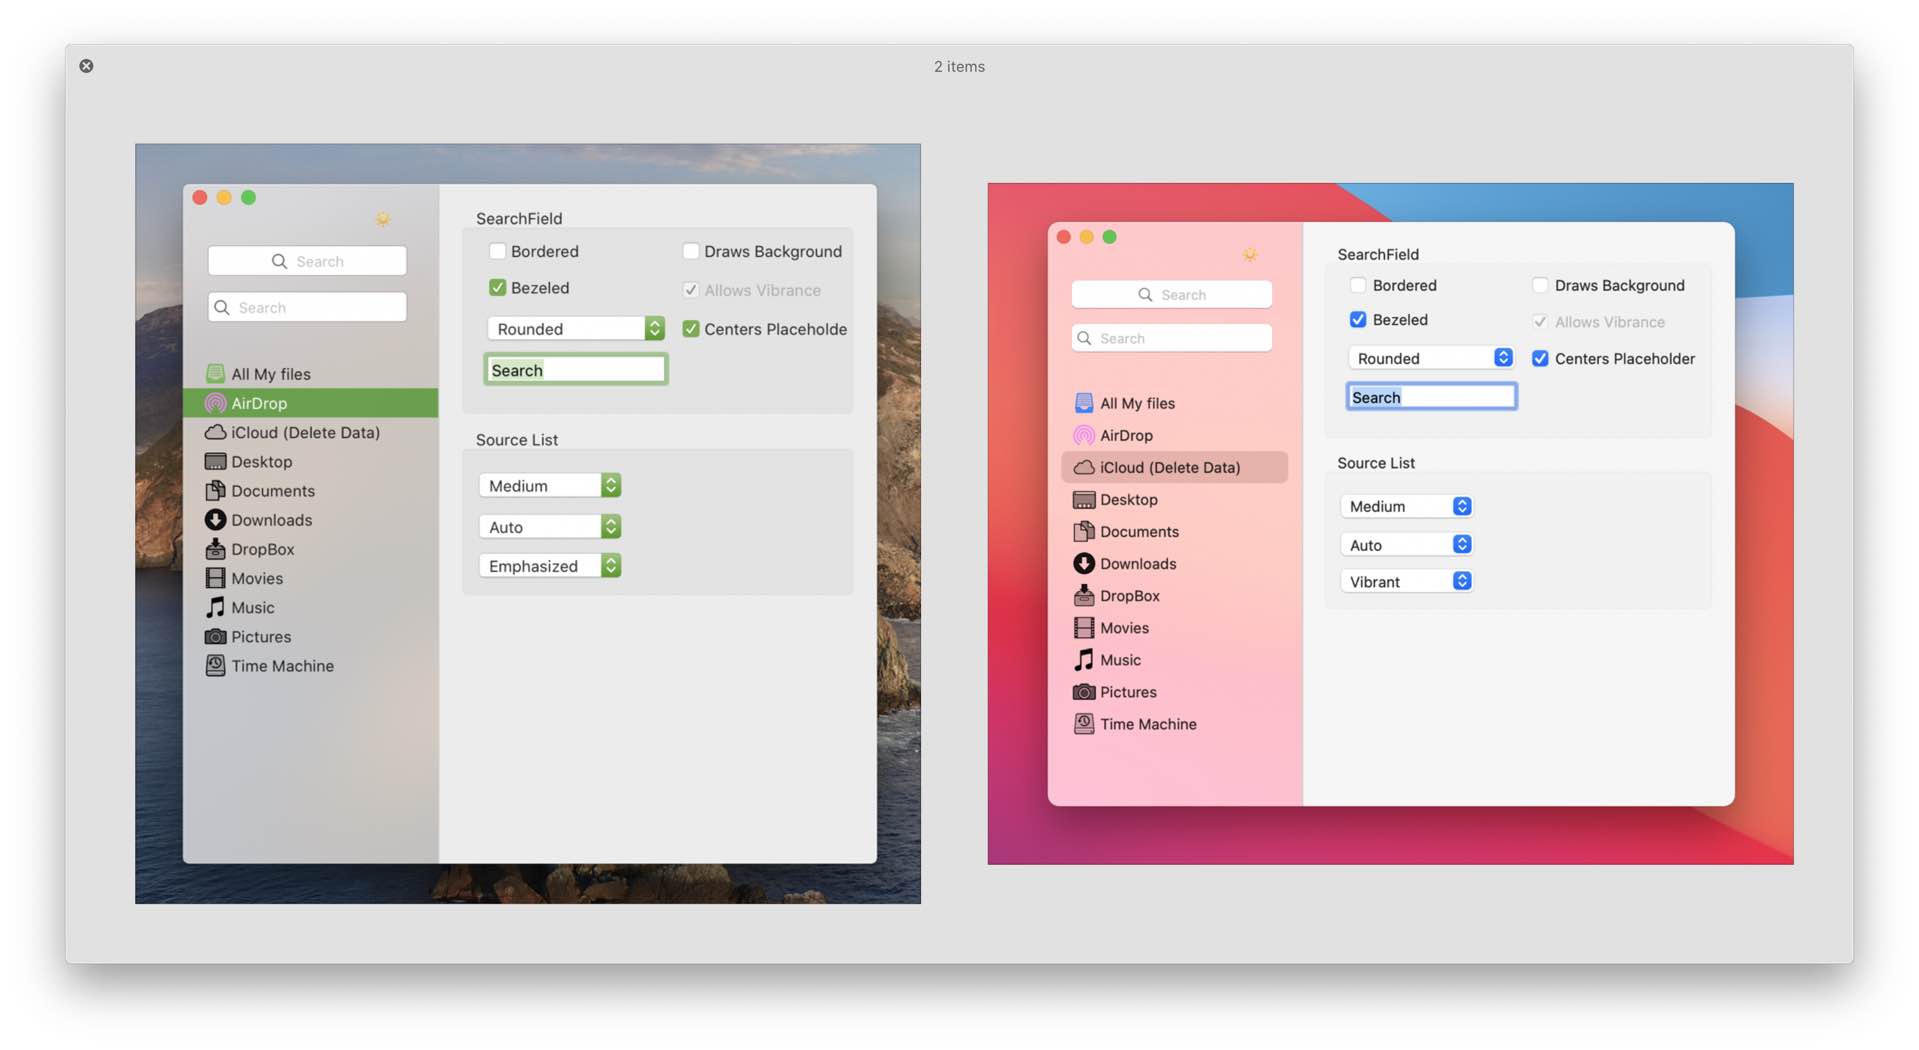The width and height of the screenshot is (1919, 1050).
Task: Toggle Centers Placeholder in right window
Action: (1540, 358)
